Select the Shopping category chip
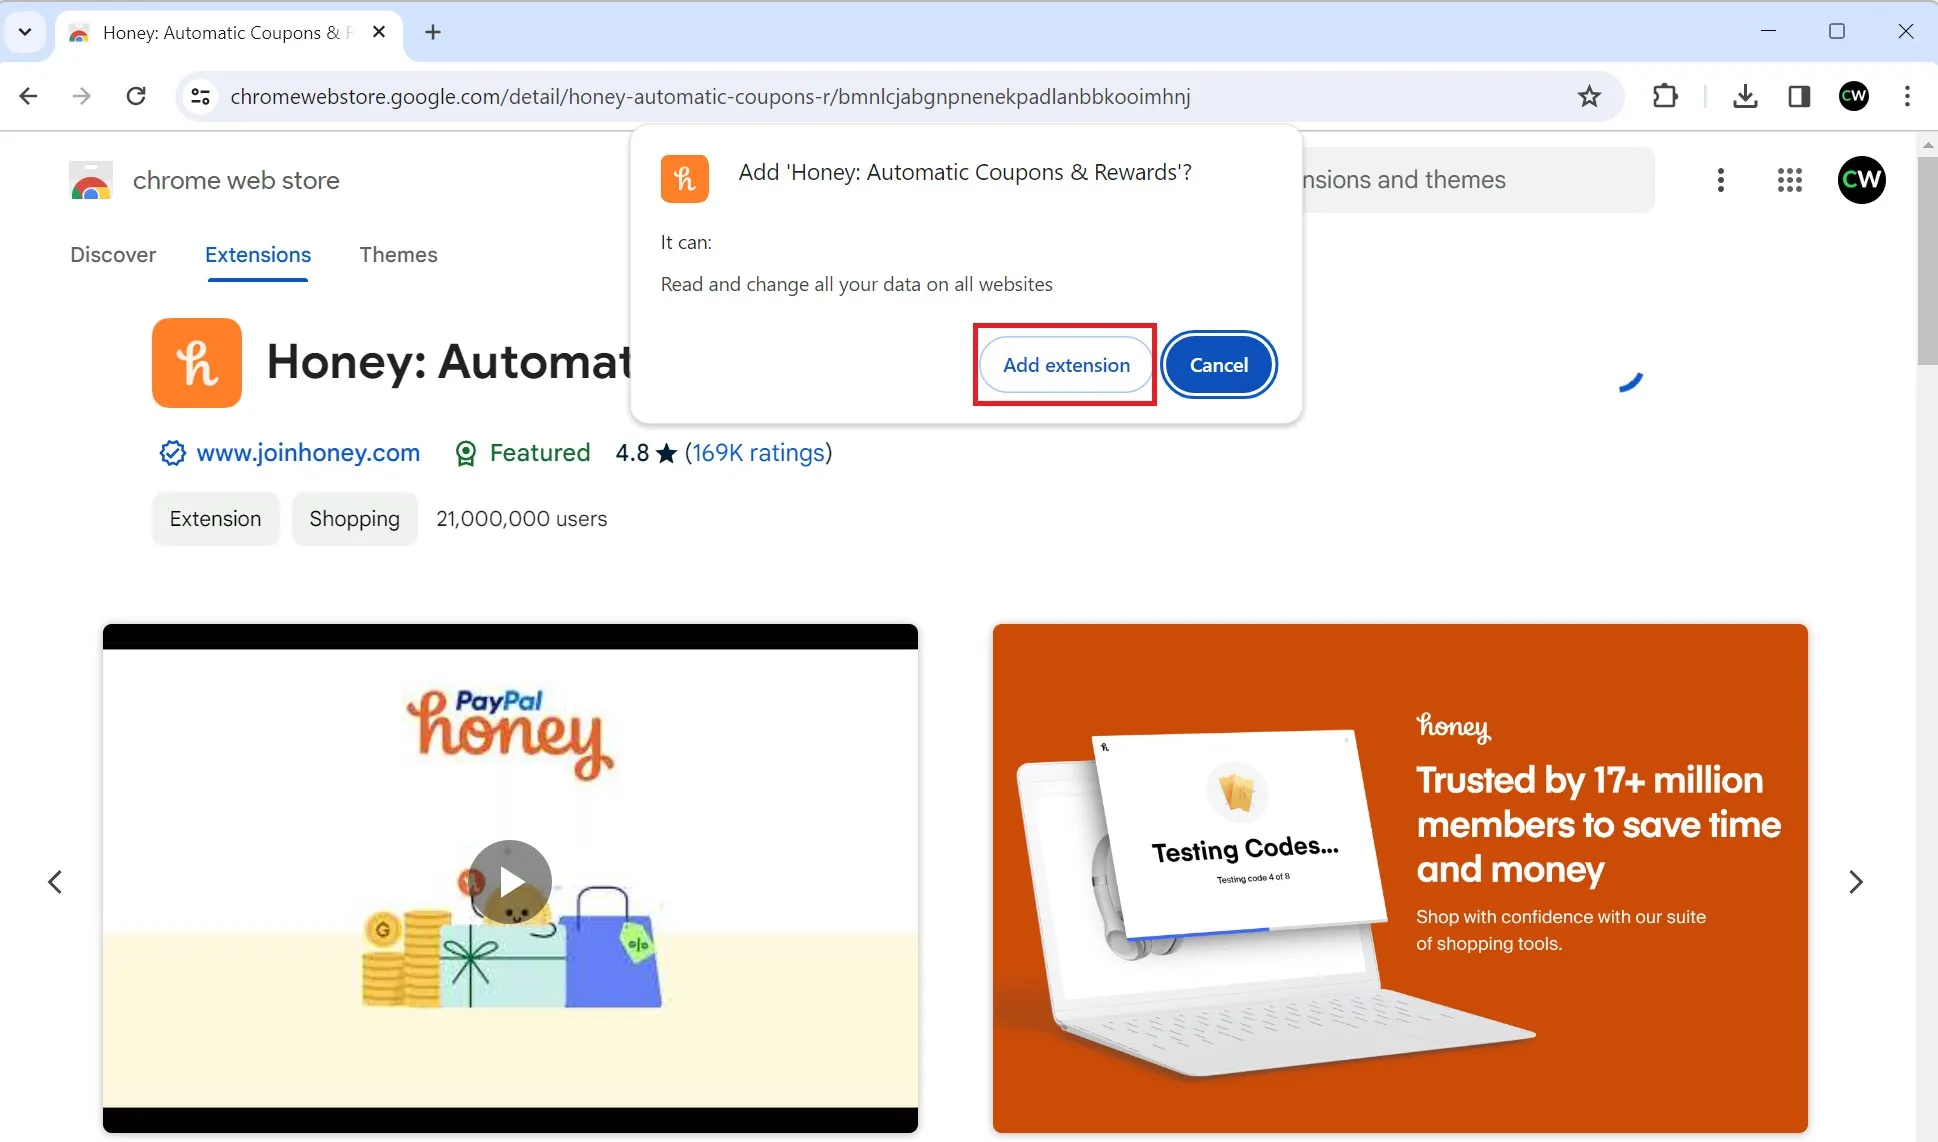The image size is (1938, 1142). click(354, 519)
